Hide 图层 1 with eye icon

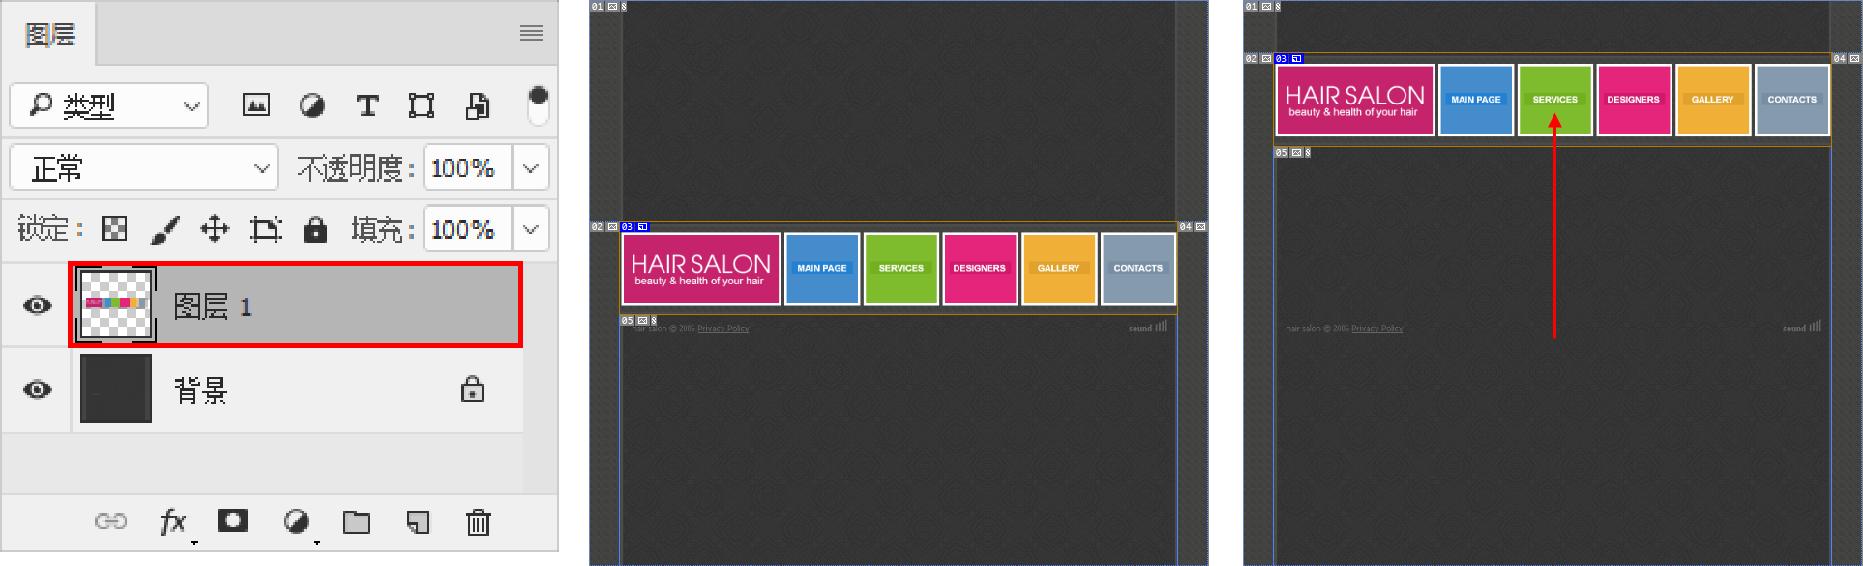37,305
